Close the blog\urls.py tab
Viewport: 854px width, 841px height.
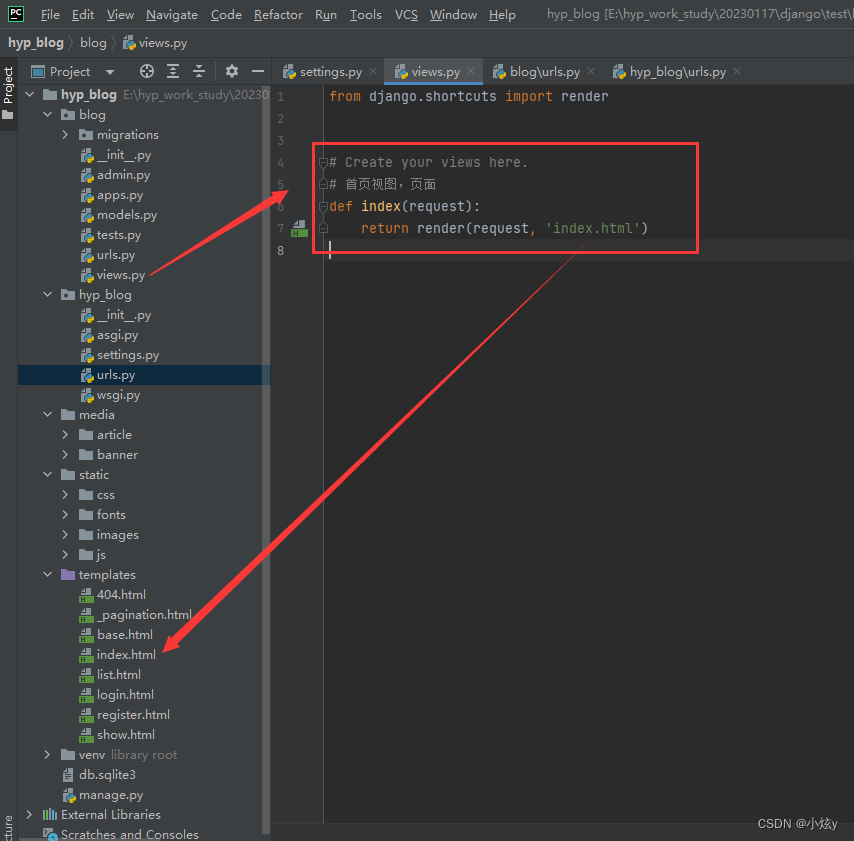(x=591, y=71)
